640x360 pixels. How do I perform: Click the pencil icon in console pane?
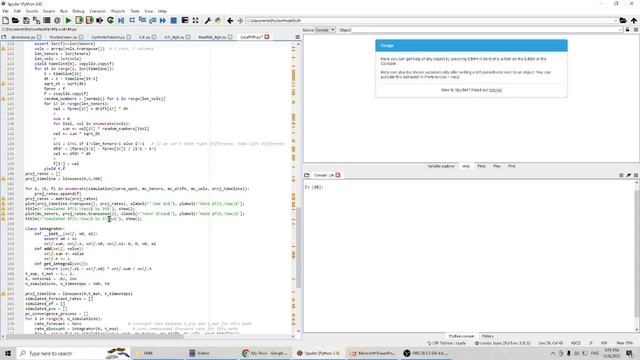click(x=629, y=175)
